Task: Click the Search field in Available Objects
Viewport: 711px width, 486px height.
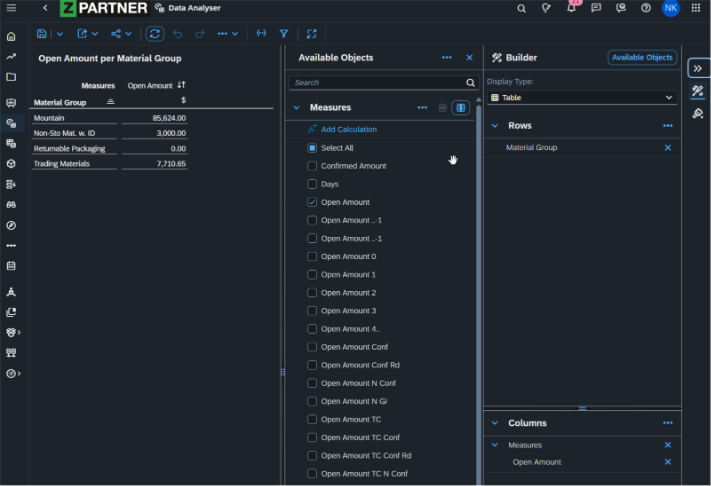Action: point(378,83)
